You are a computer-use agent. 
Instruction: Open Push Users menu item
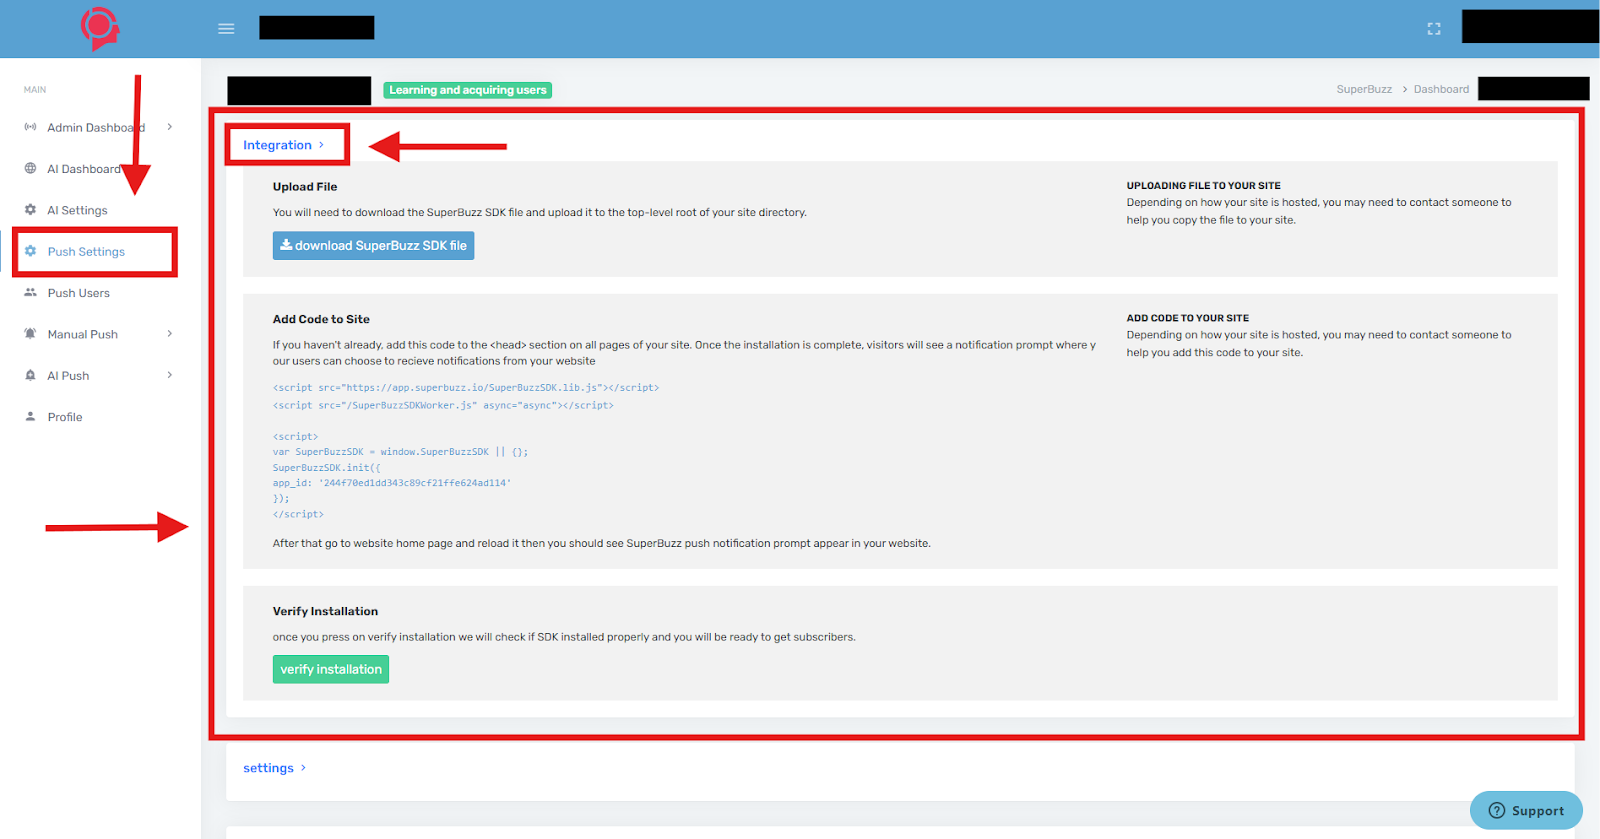tap(79, 293)
